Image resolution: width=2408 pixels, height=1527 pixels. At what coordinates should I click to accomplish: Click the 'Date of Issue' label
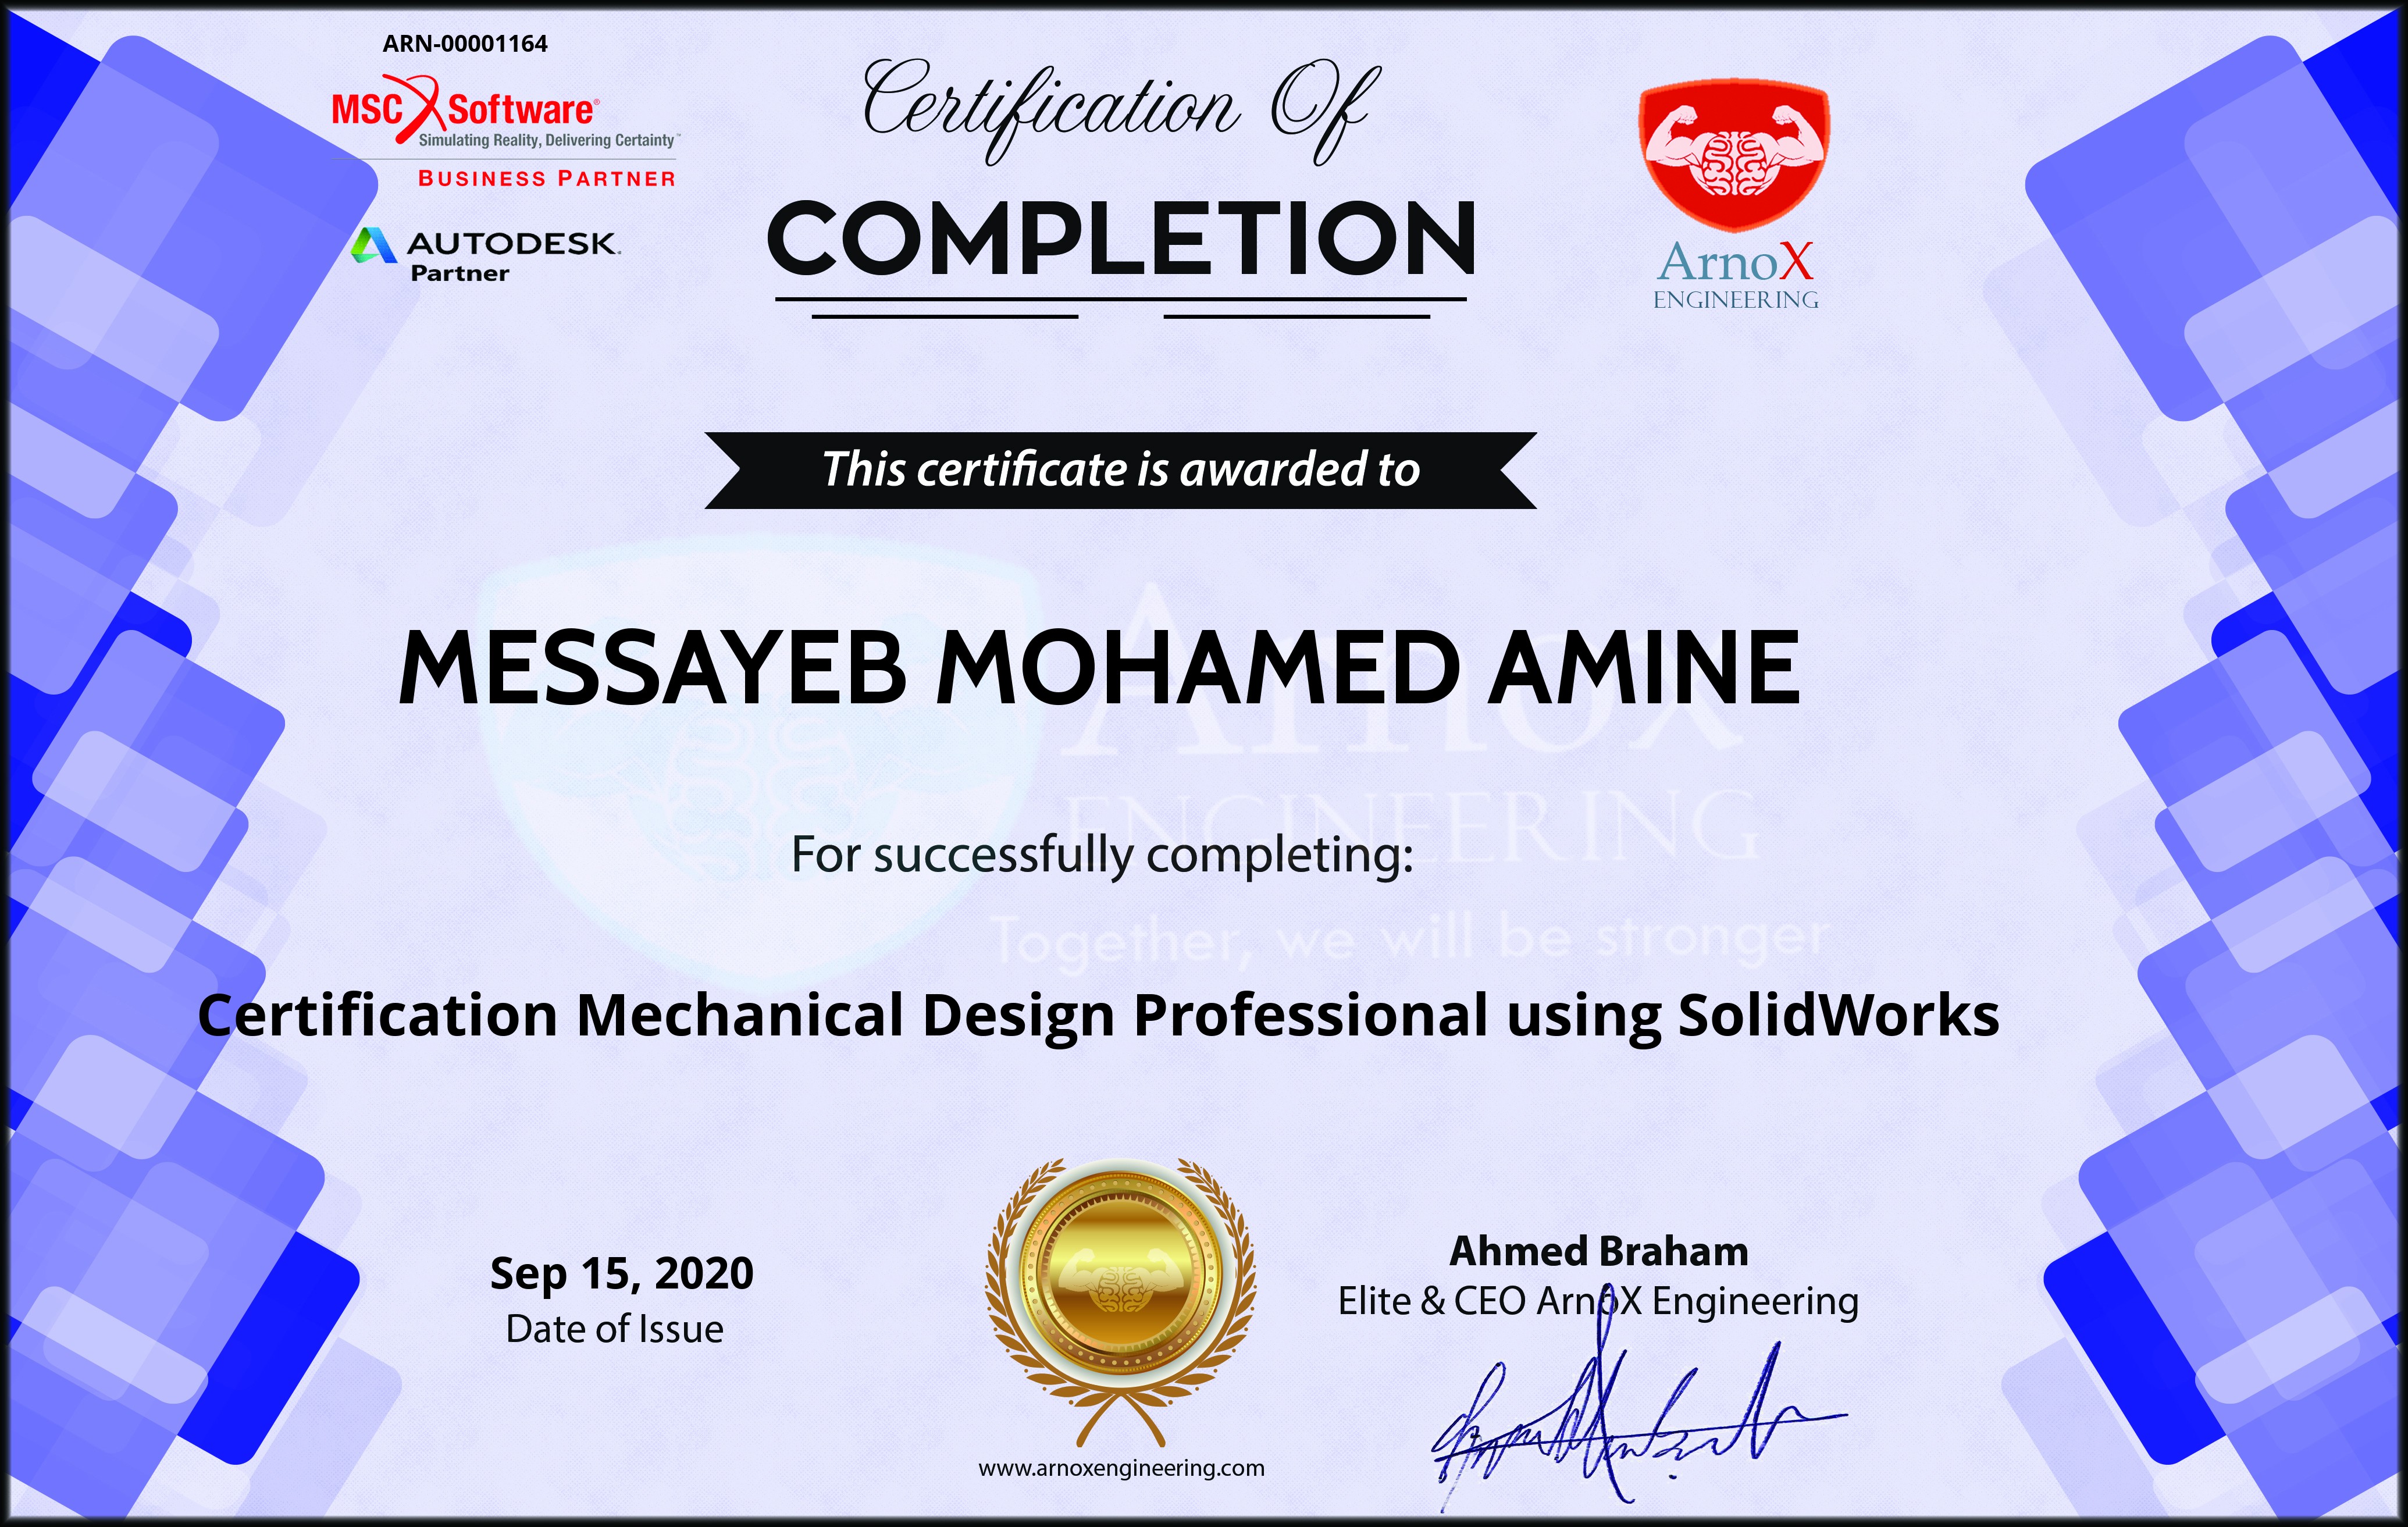pos(614,1329)
